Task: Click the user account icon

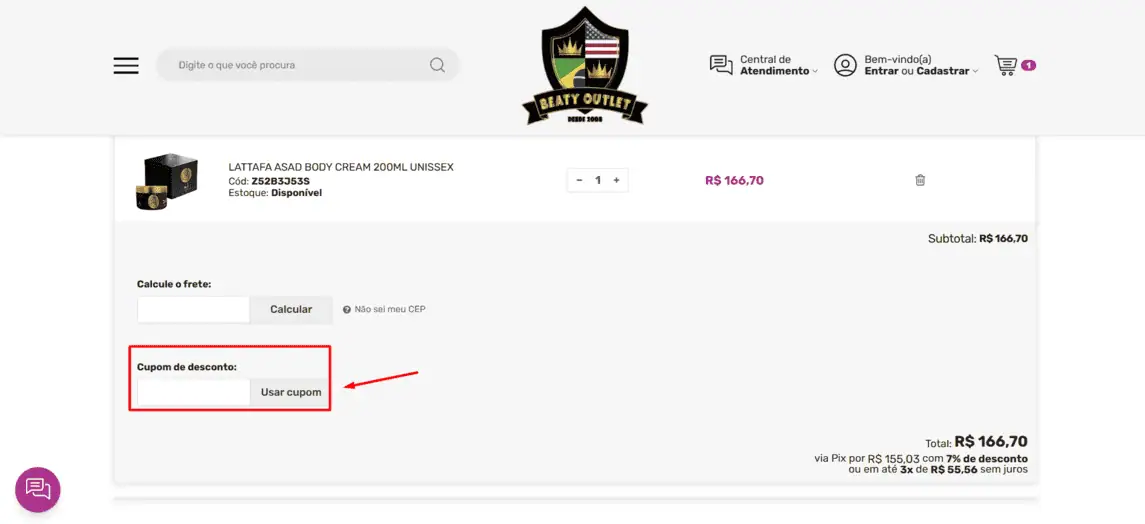Action: [x=845, y=66]
